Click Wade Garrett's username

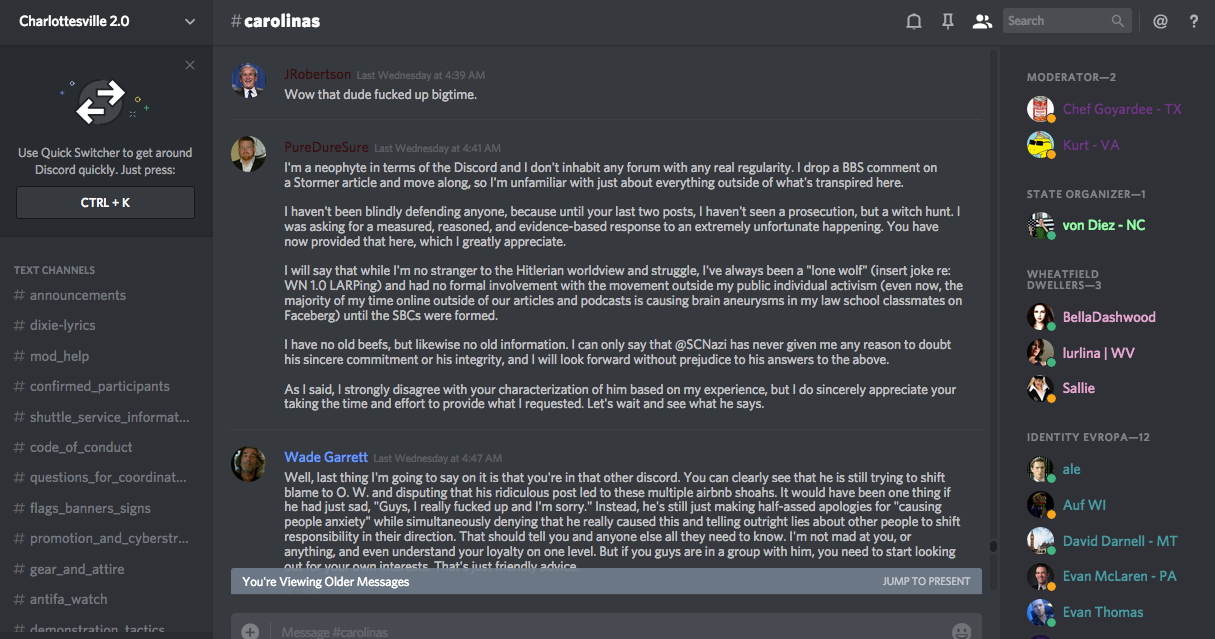[x=326, y=457]
